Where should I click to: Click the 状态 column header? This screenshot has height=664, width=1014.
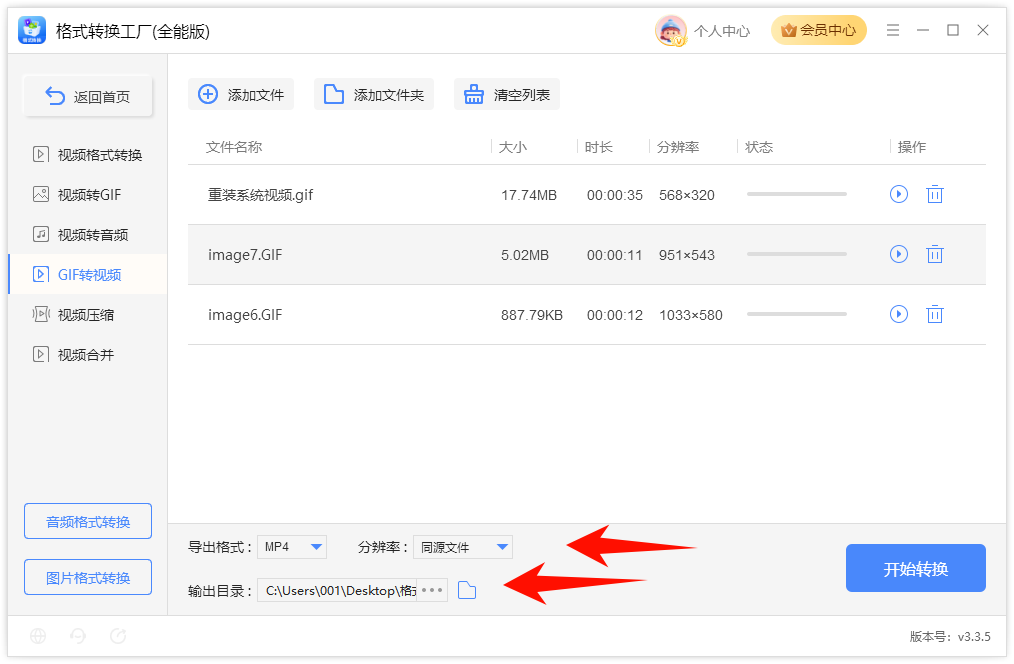(759, 147)
